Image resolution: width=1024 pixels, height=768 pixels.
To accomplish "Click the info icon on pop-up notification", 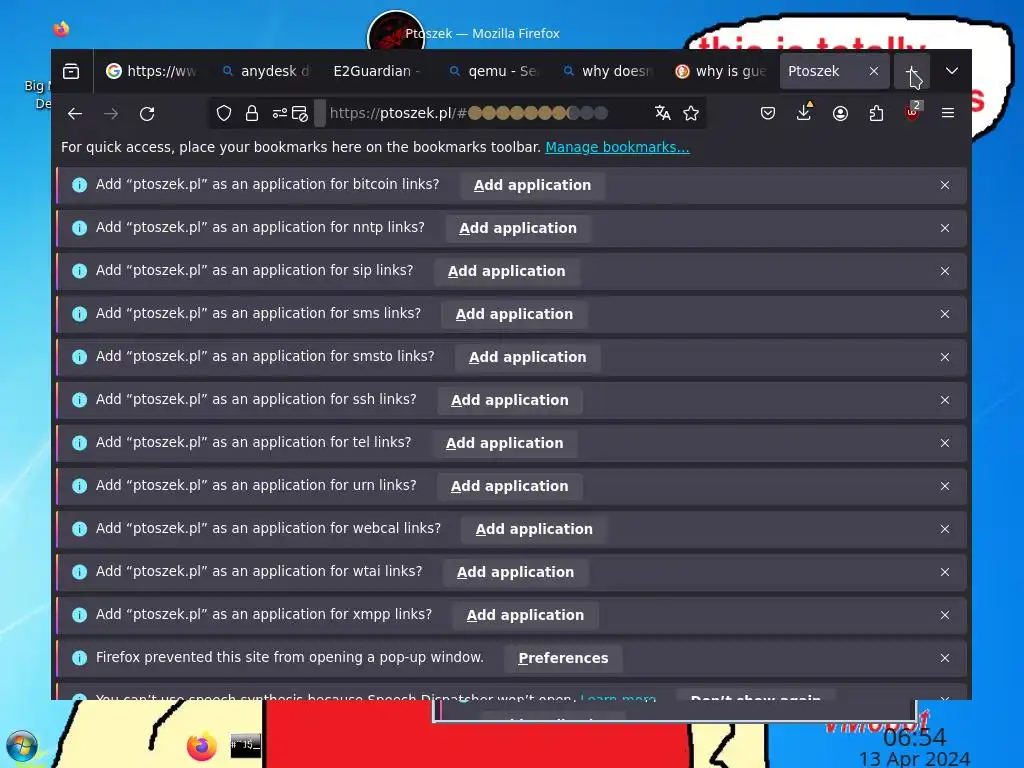I will (x=80, y=658).
